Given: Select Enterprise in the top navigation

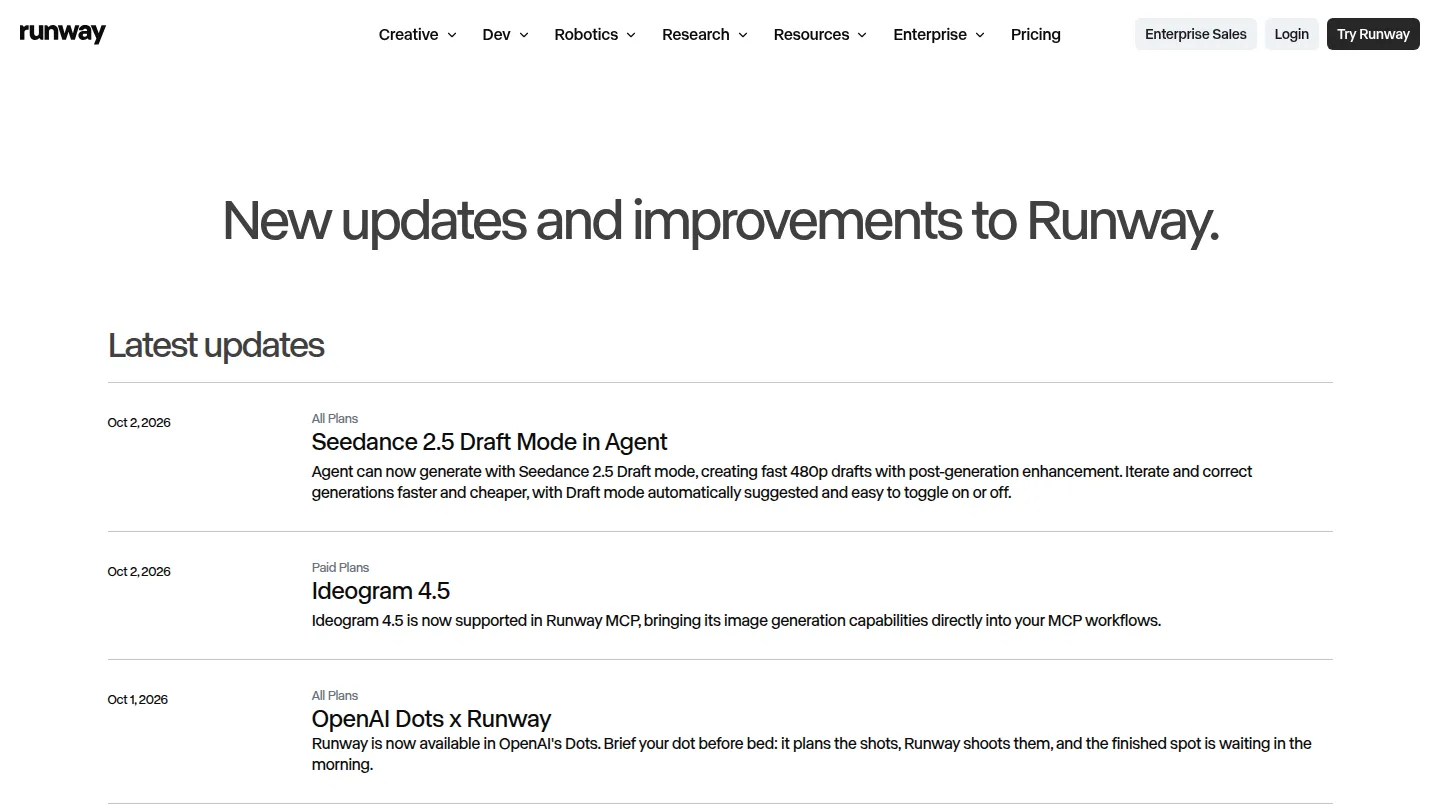Looking at the screenshot, I should point(939,34).
